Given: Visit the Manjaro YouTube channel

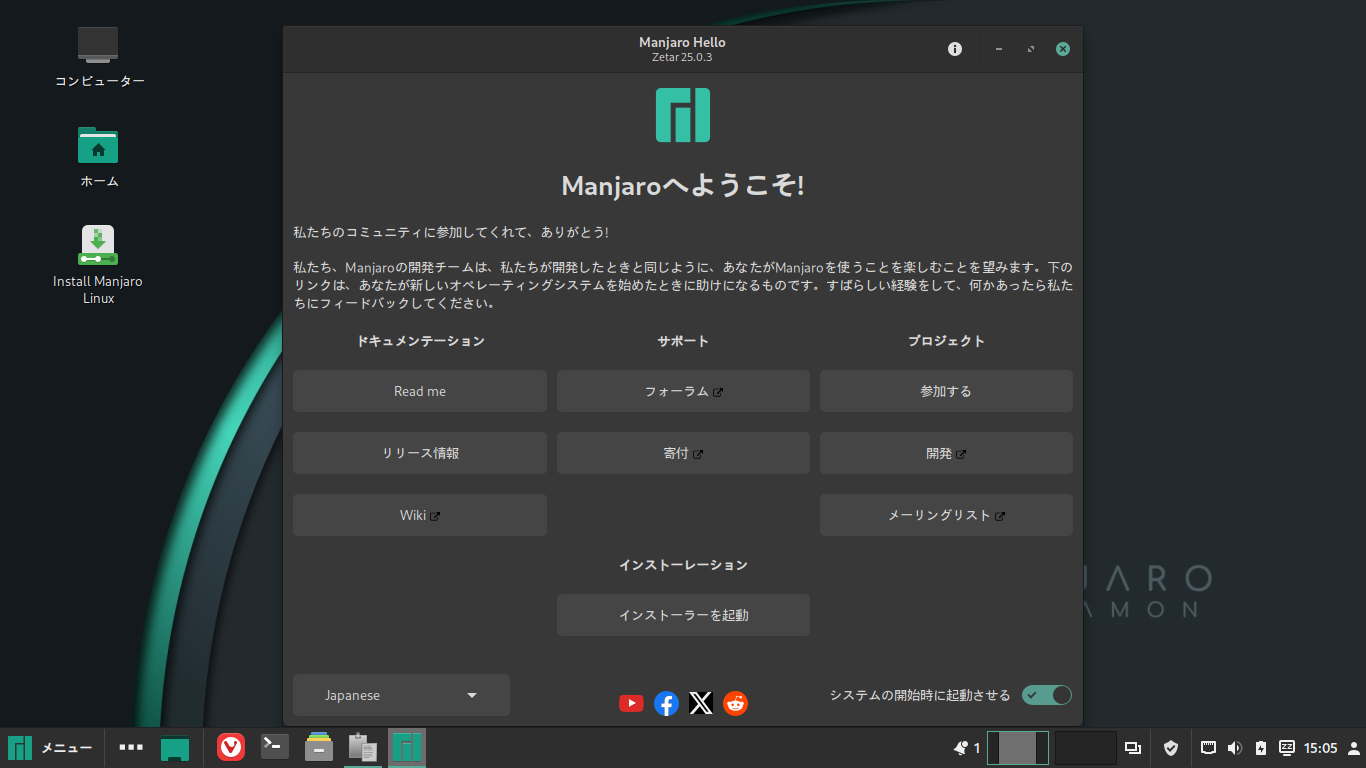Looking at the screenshot, I should tap(631, 703).
